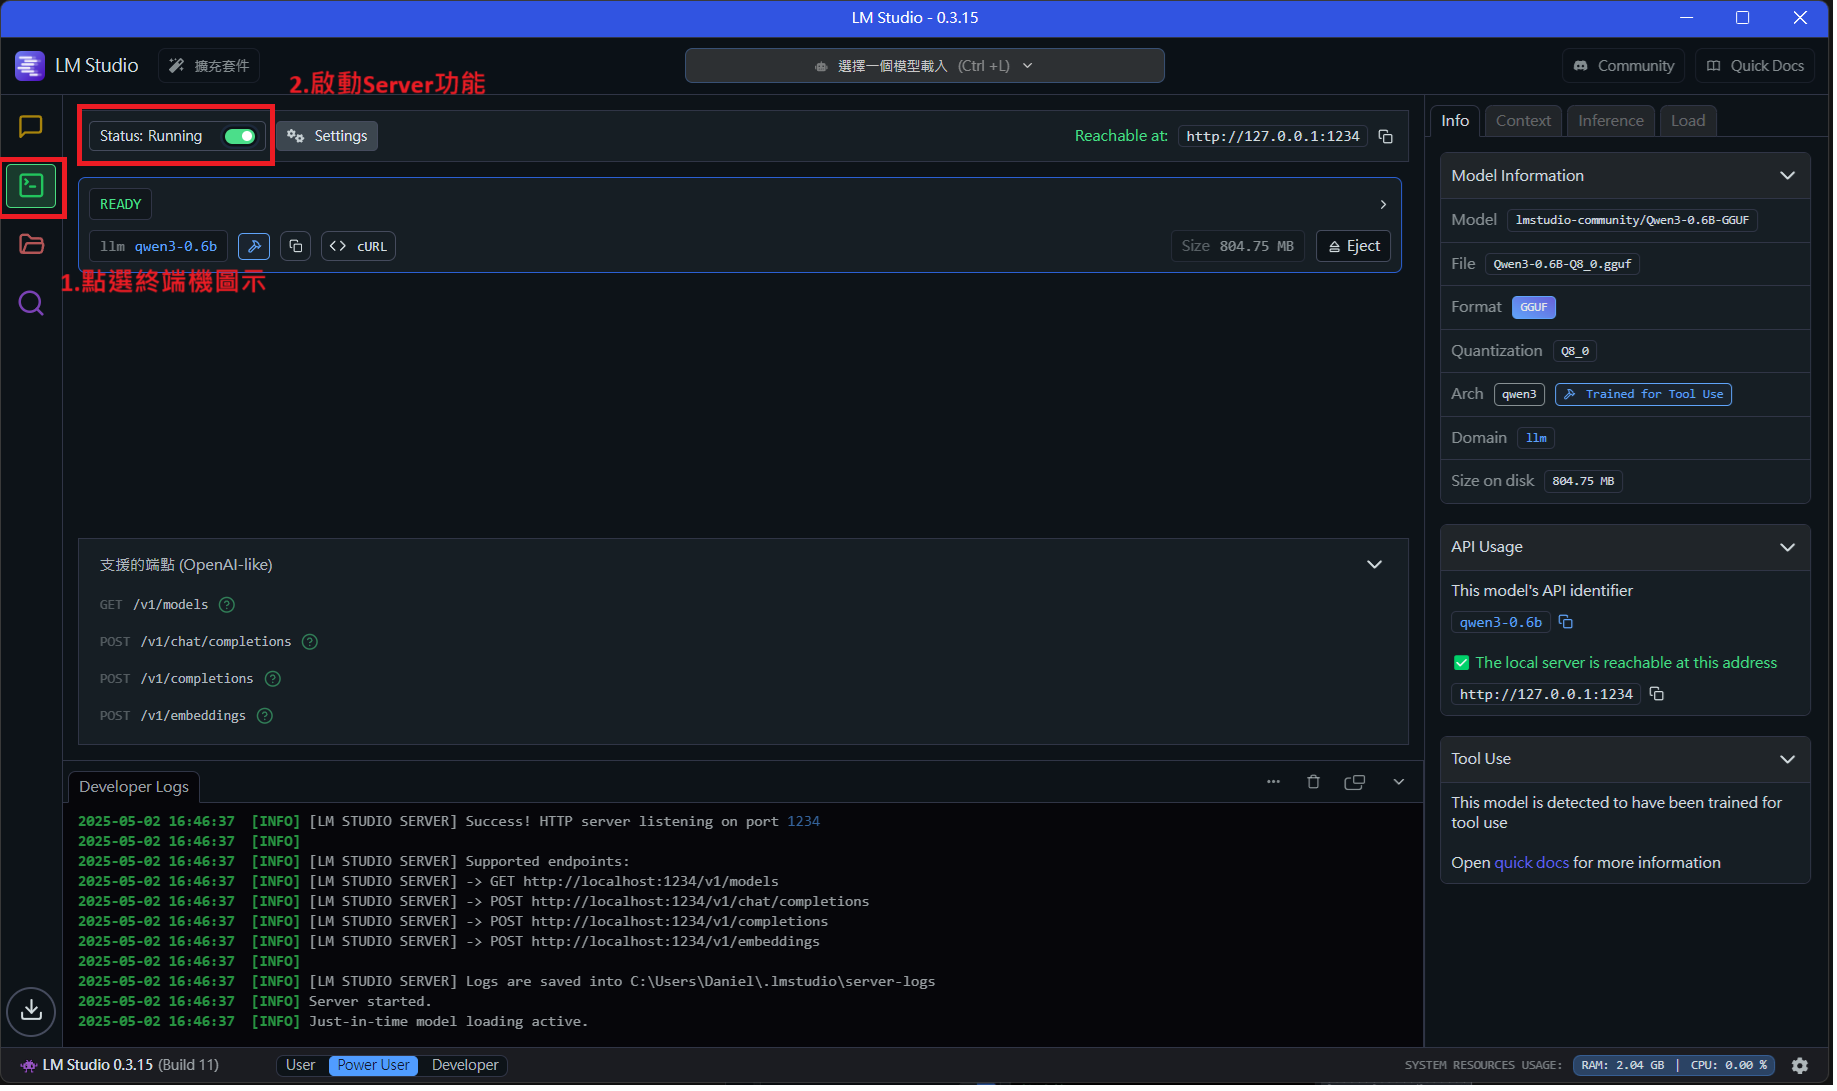The height and width of the screenshot is (1091, 1837).
Task: Switch to the Context tab
Action: [1523, 121]
